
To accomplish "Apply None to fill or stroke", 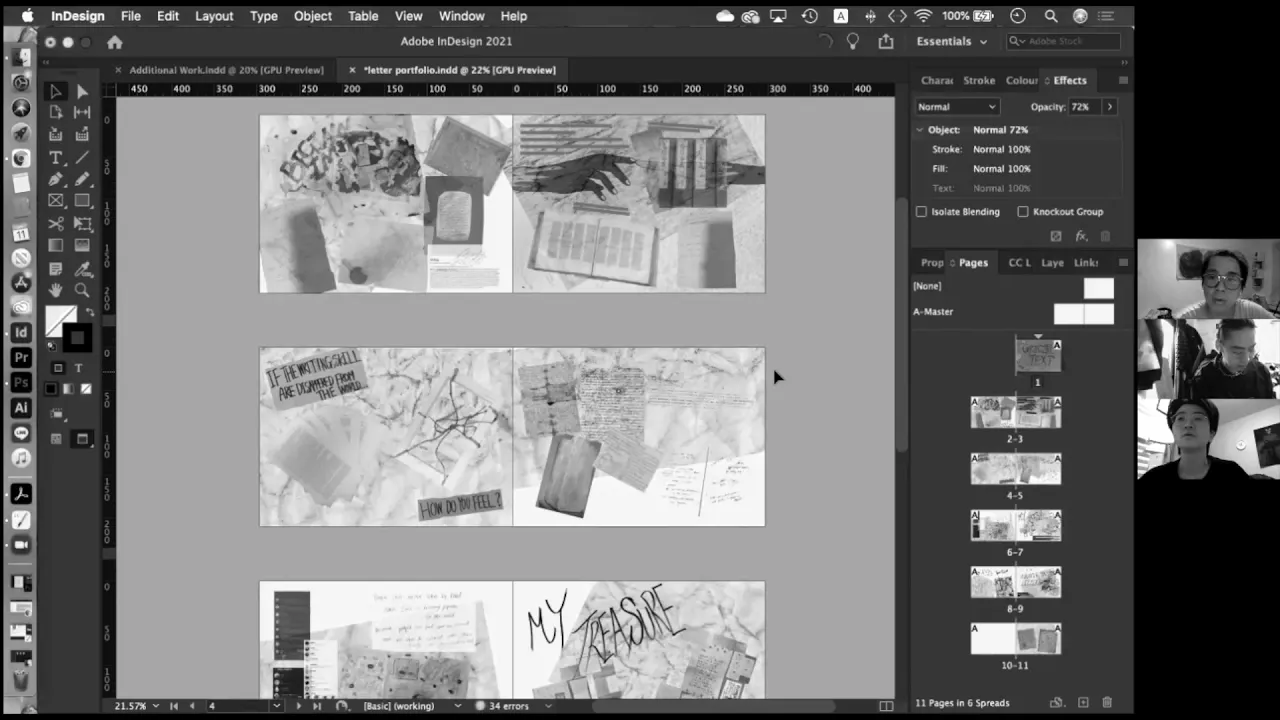I will tap(85, 389).
